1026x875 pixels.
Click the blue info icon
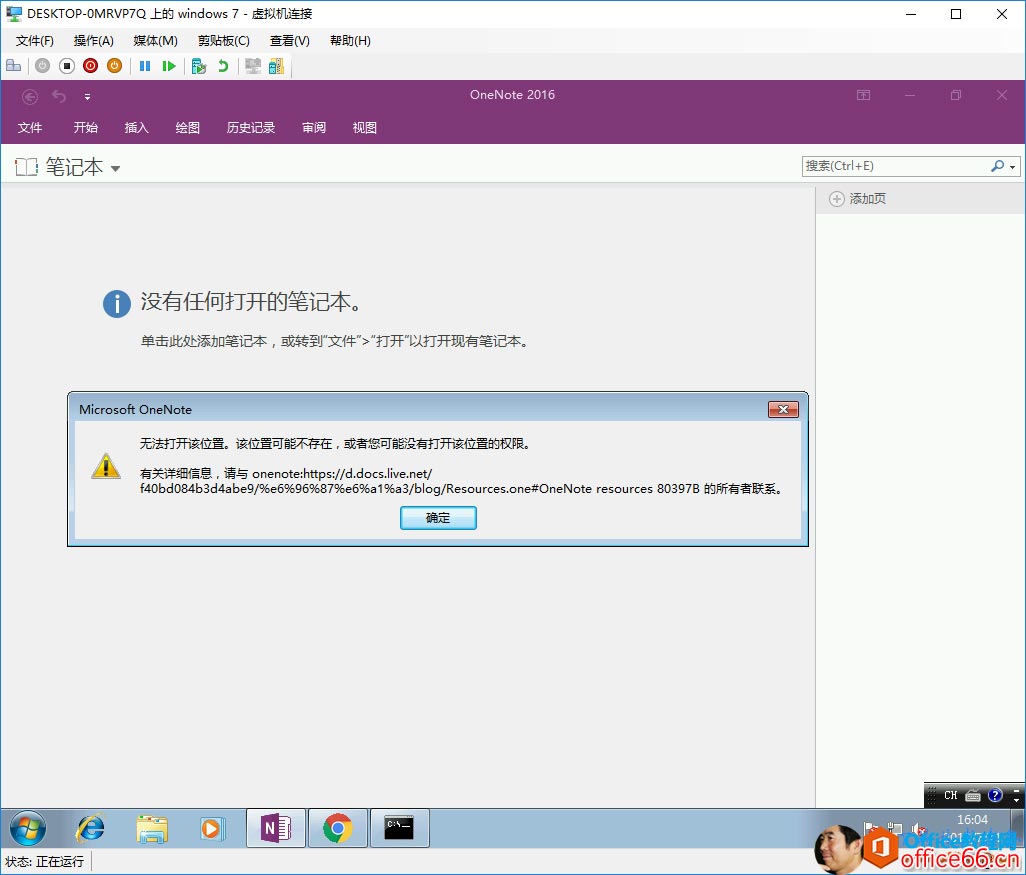[x=117, y=304]
